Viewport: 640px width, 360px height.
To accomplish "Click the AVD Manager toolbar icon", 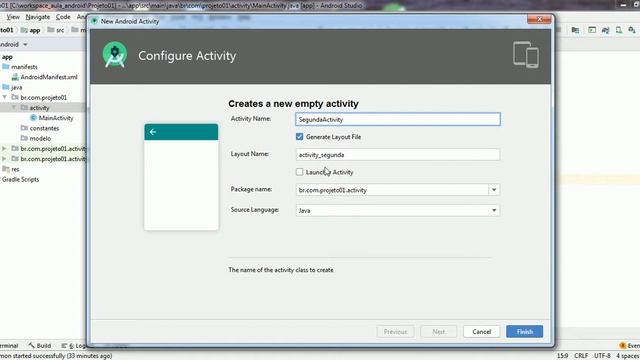I will (619, 30).
